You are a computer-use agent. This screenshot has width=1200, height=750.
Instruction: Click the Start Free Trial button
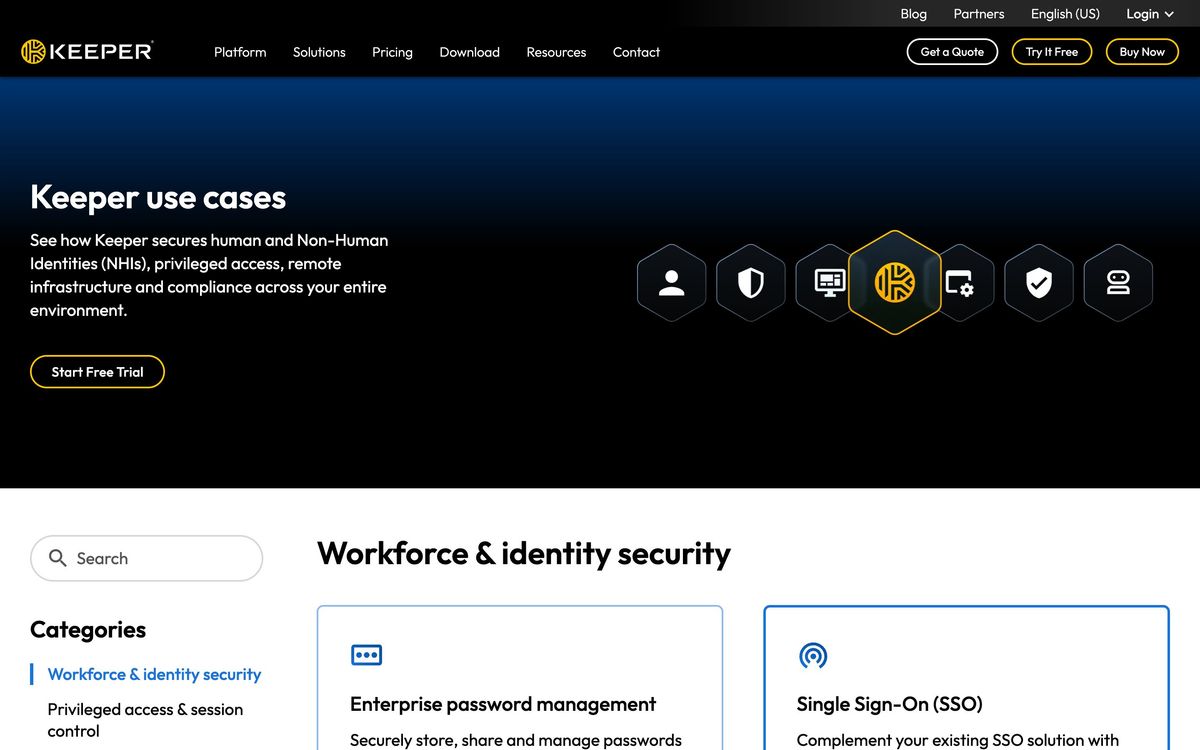coord(97,372)
